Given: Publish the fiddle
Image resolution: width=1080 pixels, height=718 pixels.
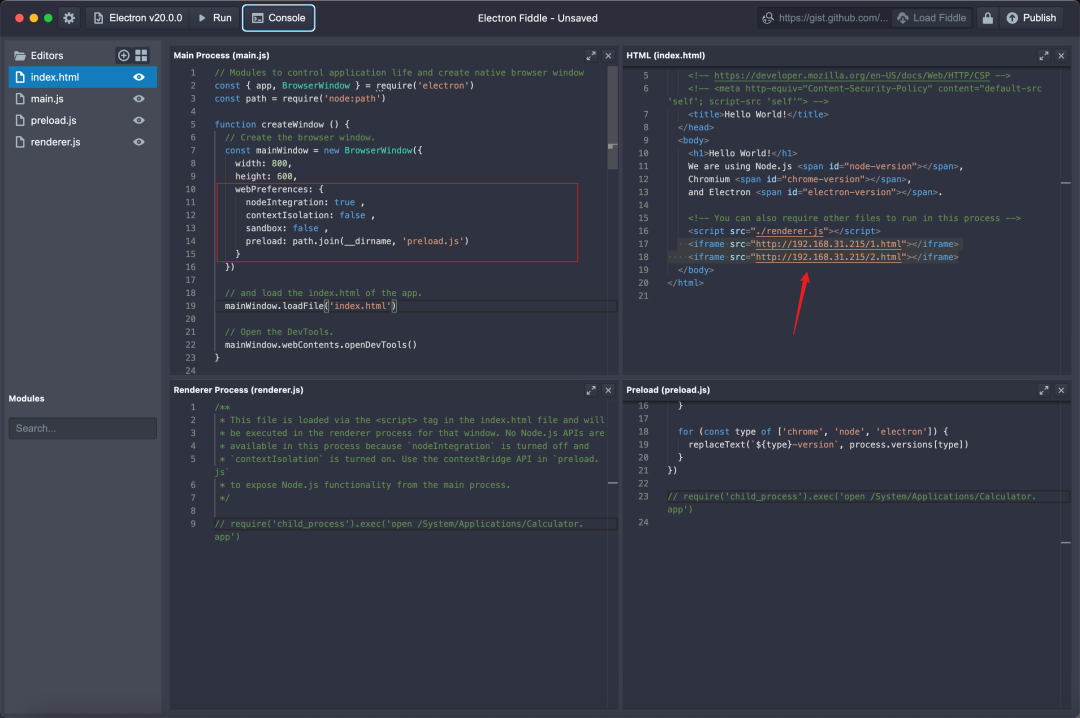Looking at the screenshot, I should point(1031,18).
